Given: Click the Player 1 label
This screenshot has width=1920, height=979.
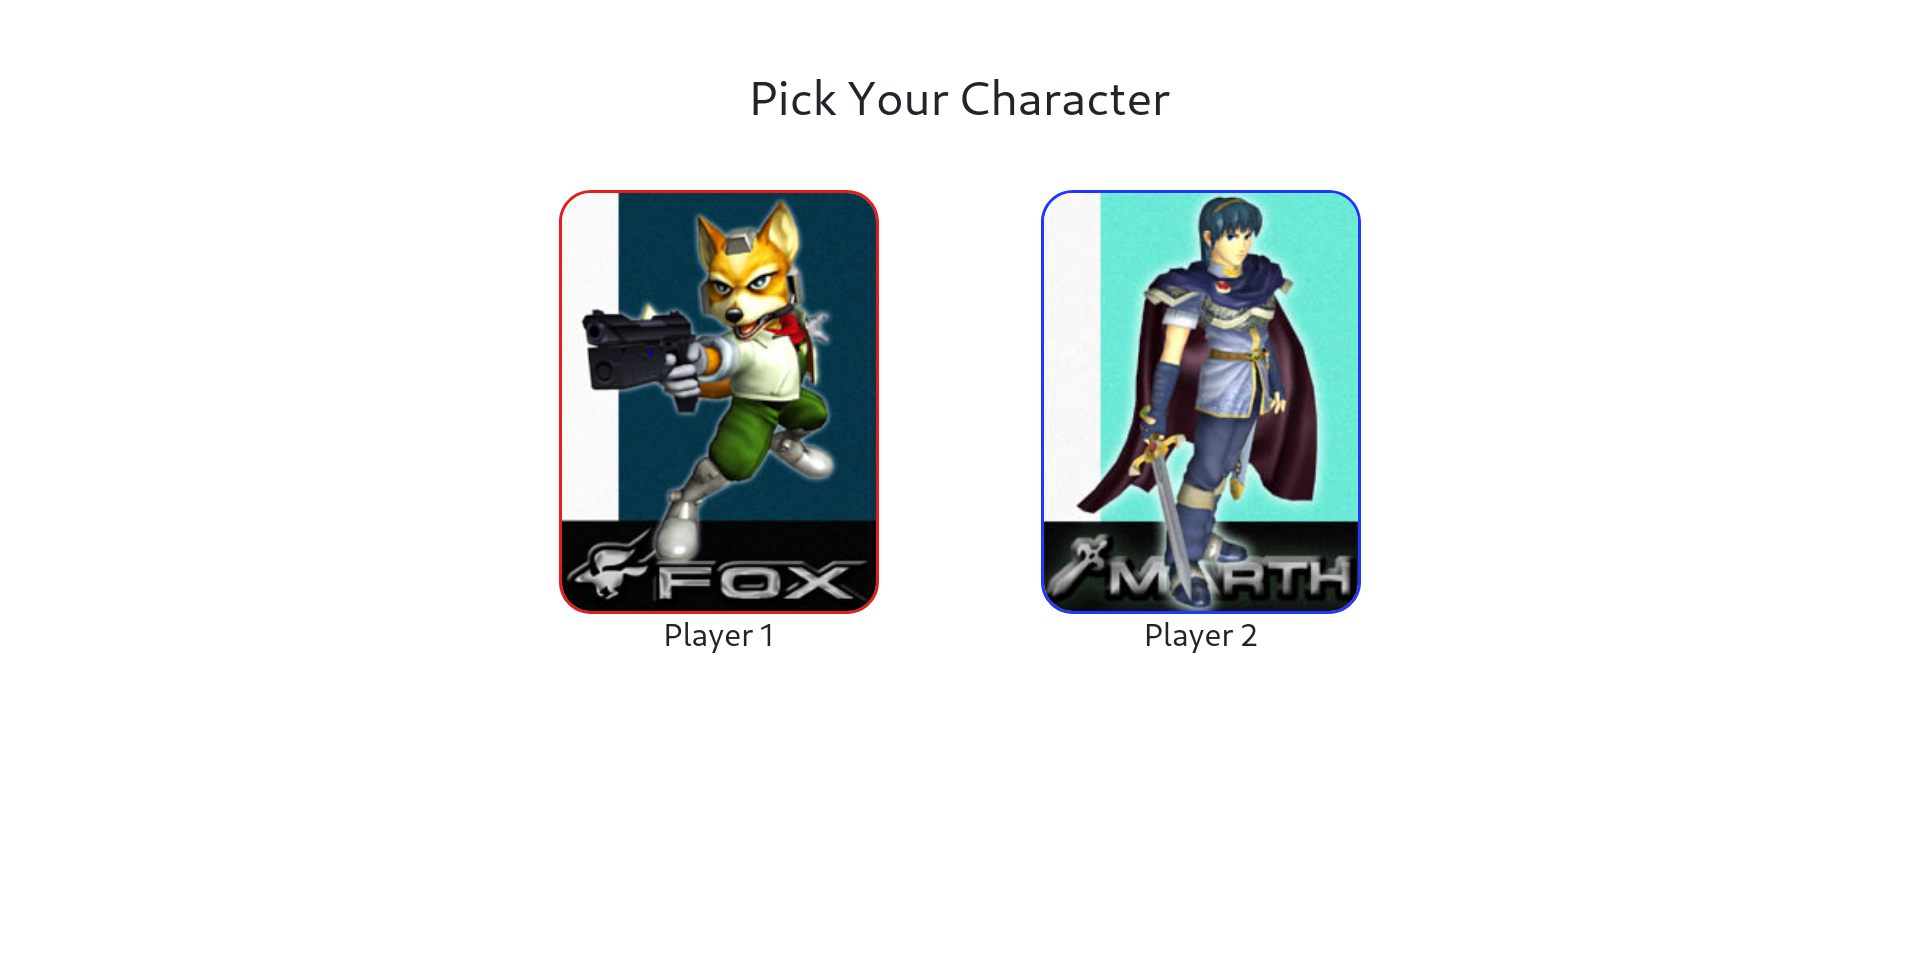Looking at the screenshot, I should pos(719,636).
